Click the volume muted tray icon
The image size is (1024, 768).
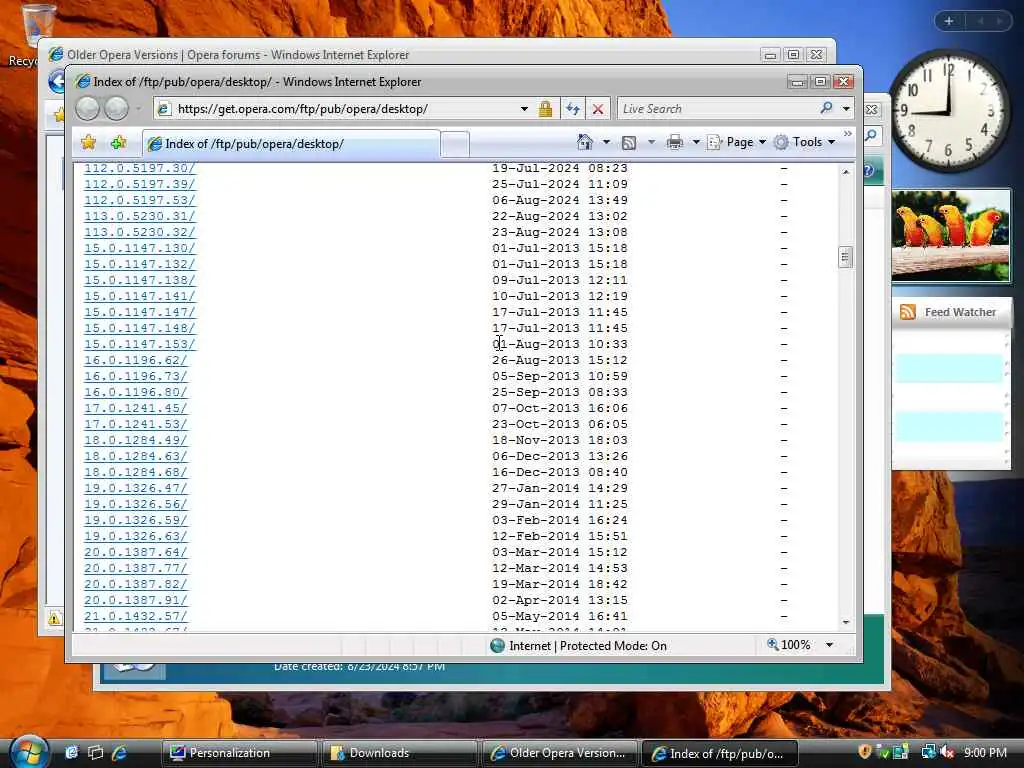[948, 752]
